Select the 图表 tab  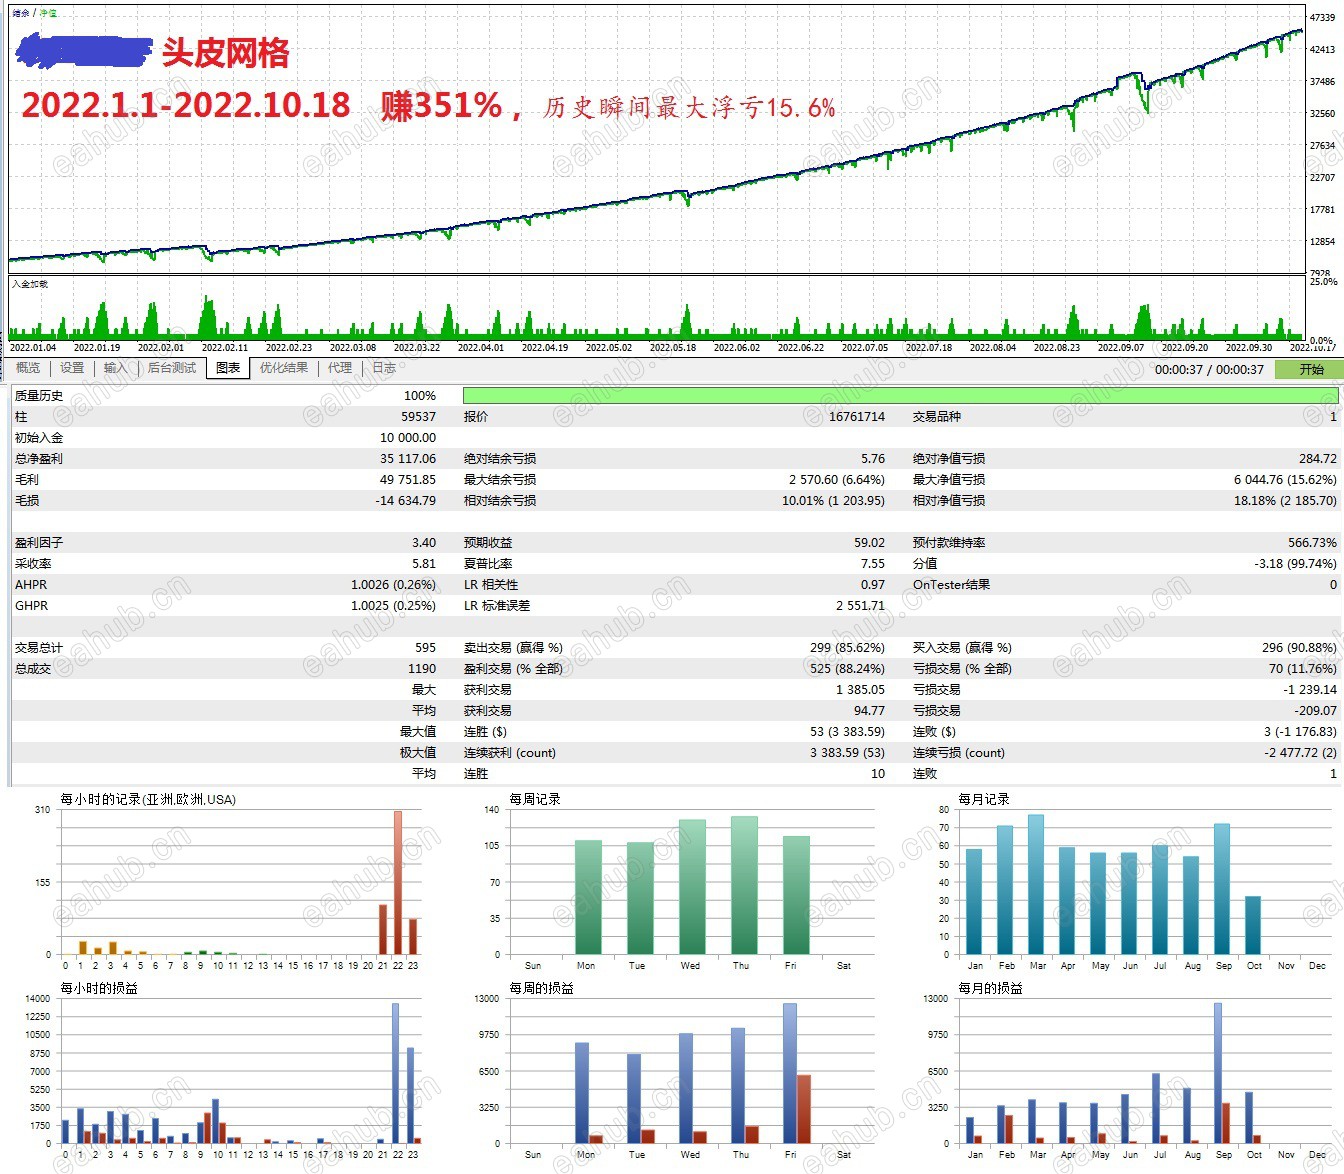tap(228, 368)
